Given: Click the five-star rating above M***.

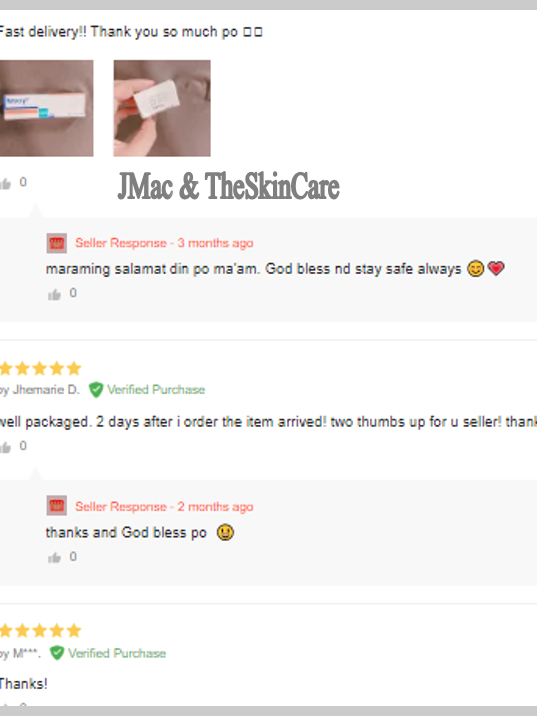Looking at the screenshot, I should point(40,631).
